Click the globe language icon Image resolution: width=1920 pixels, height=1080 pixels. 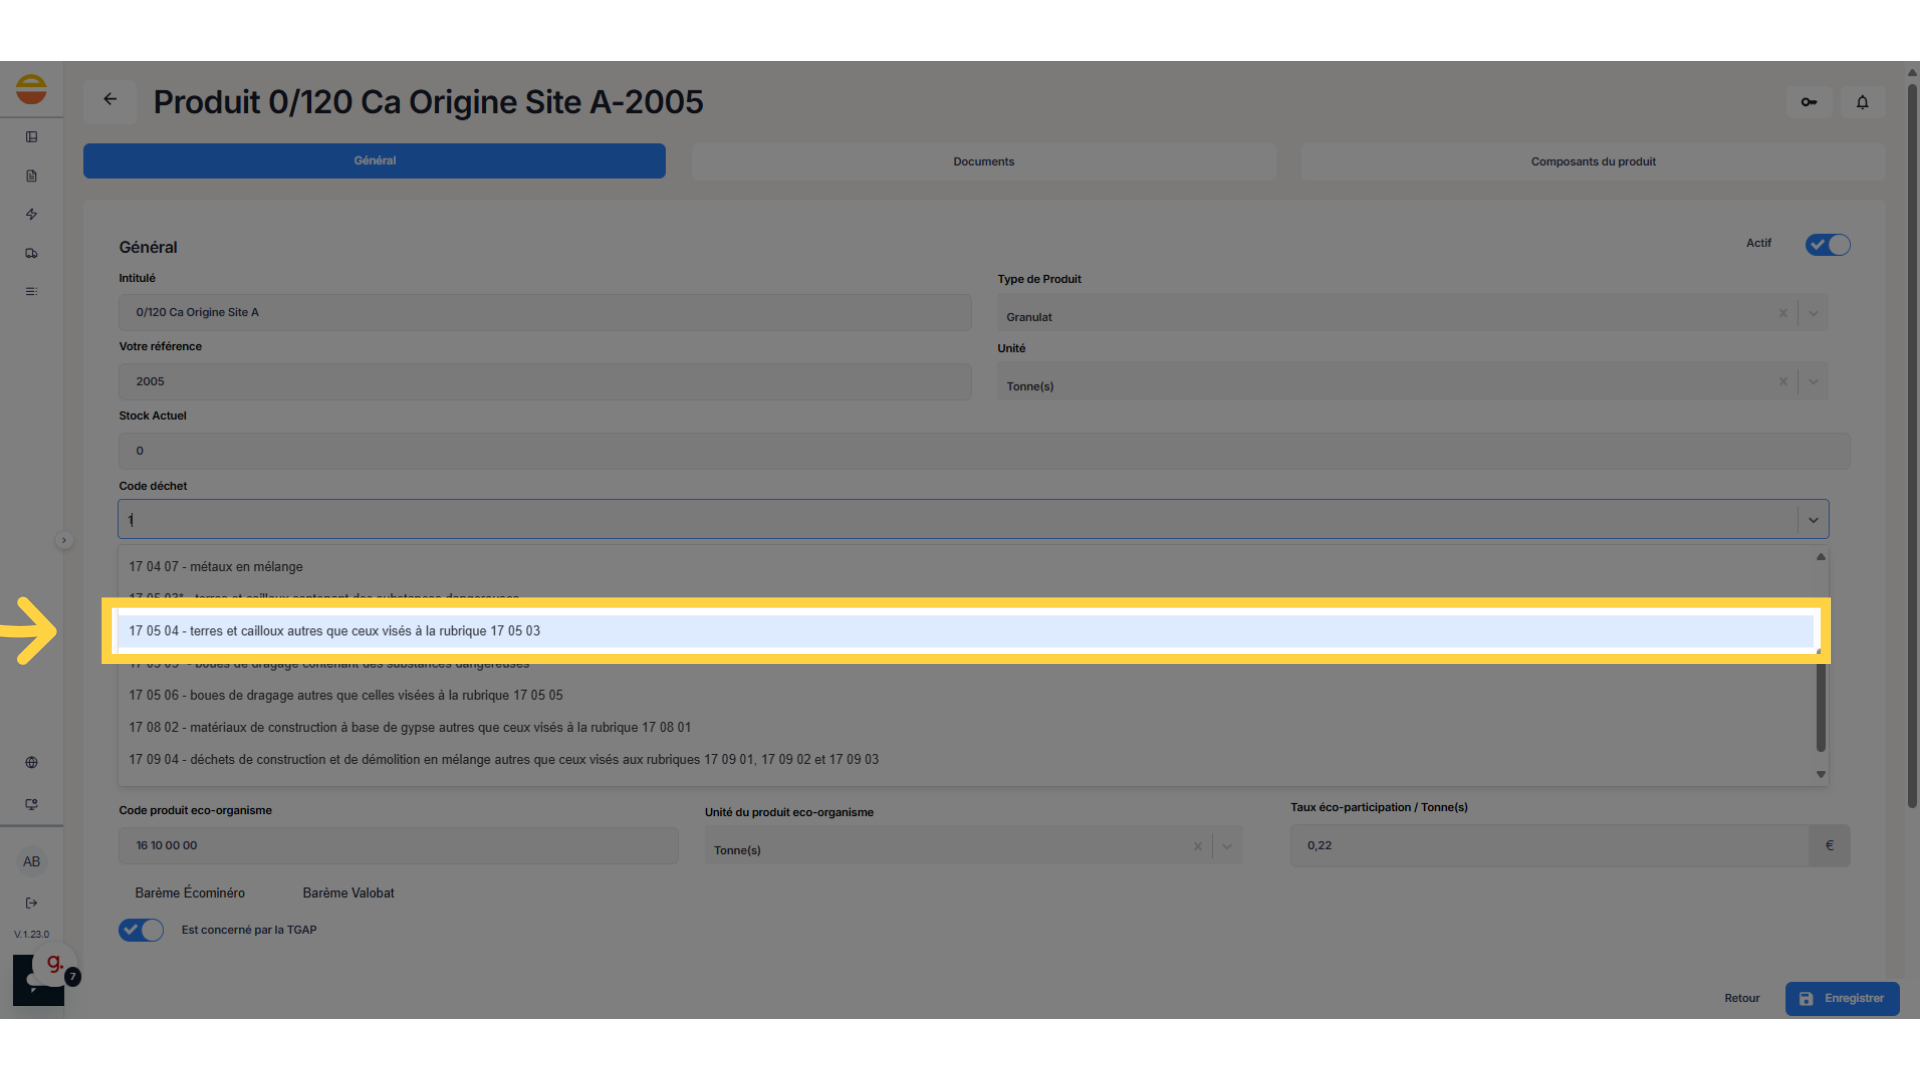click(x=32, y=763)
